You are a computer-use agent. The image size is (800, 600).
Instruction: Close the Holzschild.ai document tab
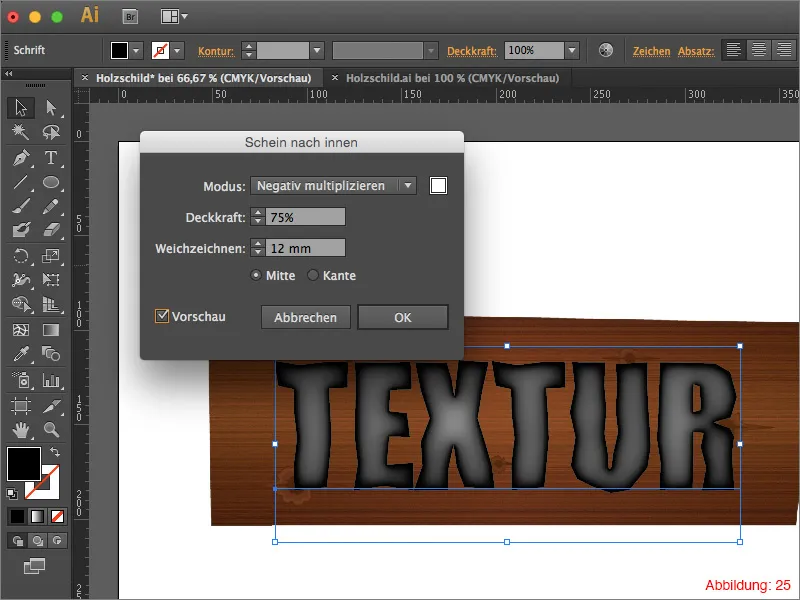click(335, 78)
